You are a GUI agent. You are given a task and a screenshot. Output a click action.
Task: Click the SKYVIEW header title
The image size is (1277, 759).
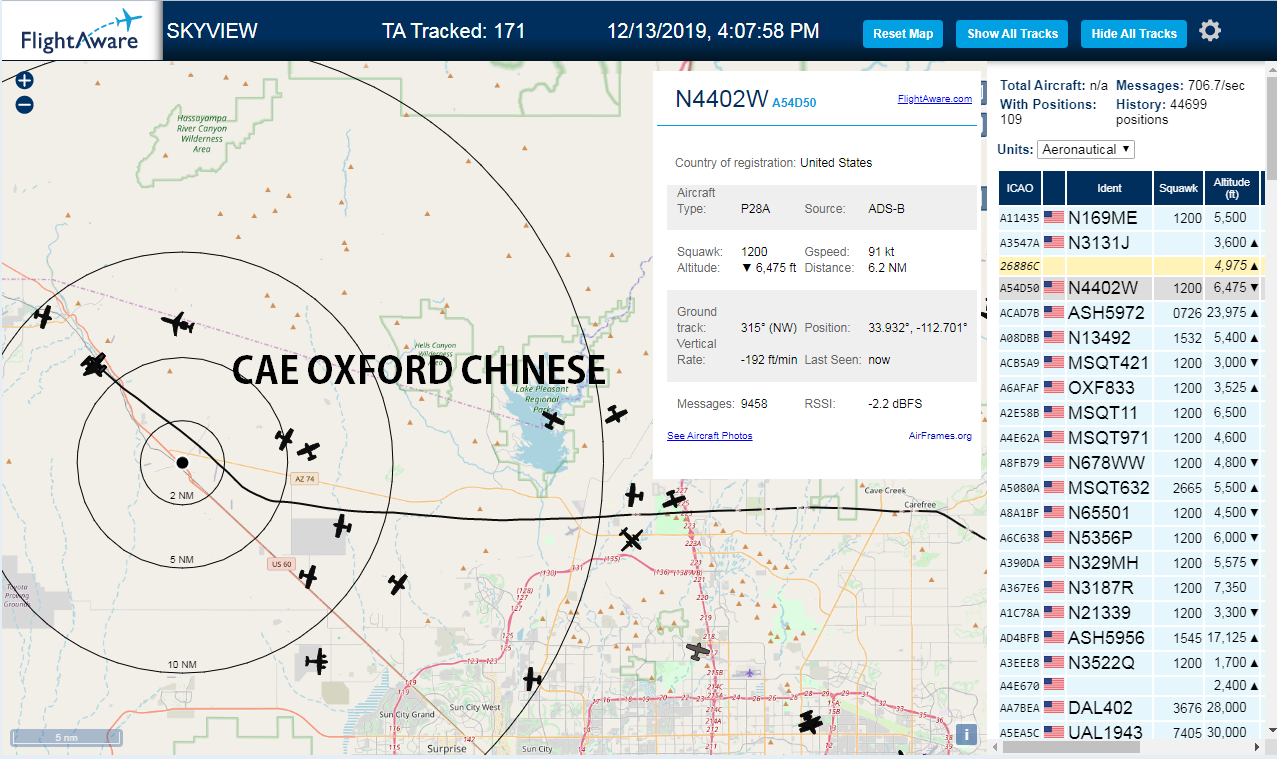point(212,31)
